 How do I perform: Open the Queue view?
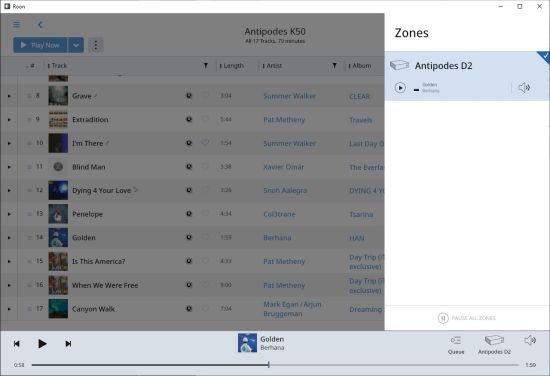(456, 345)
